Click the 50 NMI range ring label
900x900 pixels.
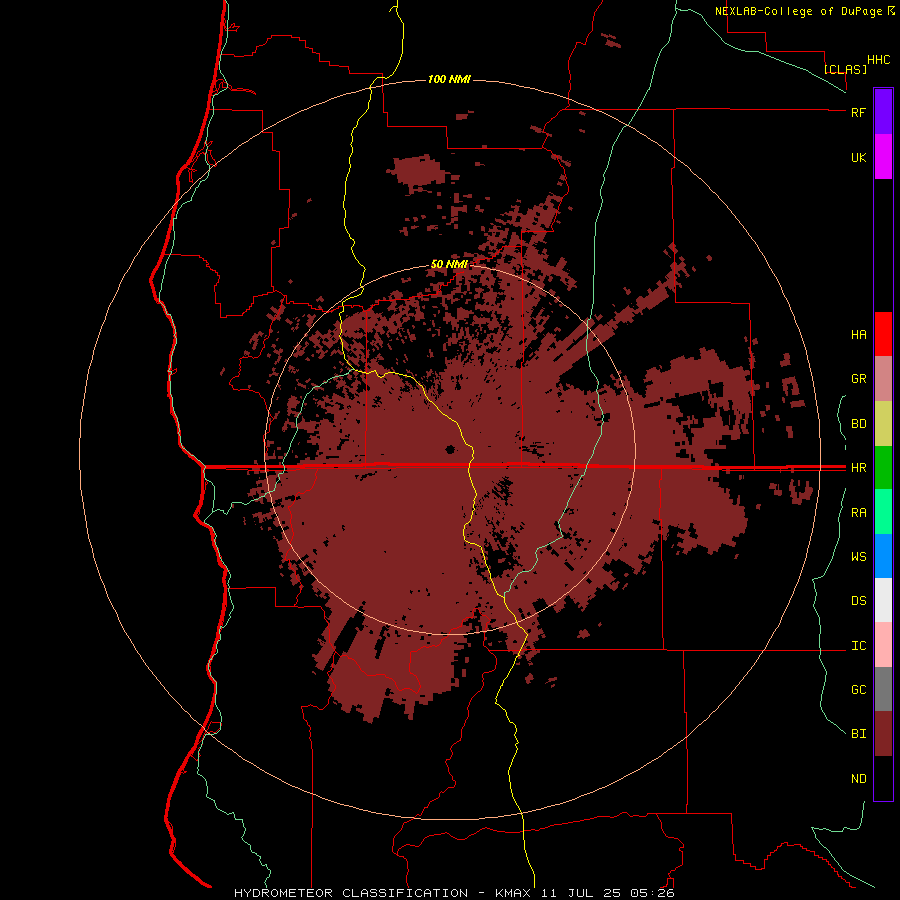point(449,265)
